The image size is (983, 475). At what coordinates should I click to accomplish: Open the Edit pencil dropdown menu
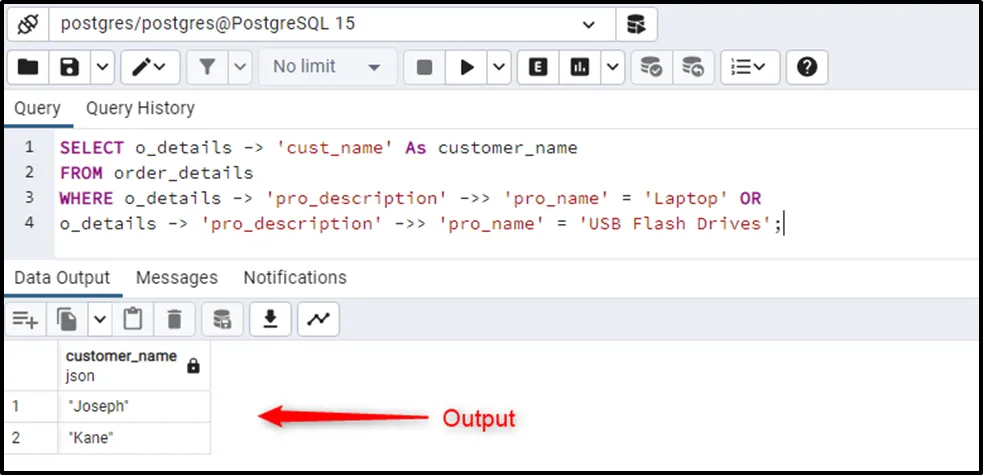(x=151, y=67)
